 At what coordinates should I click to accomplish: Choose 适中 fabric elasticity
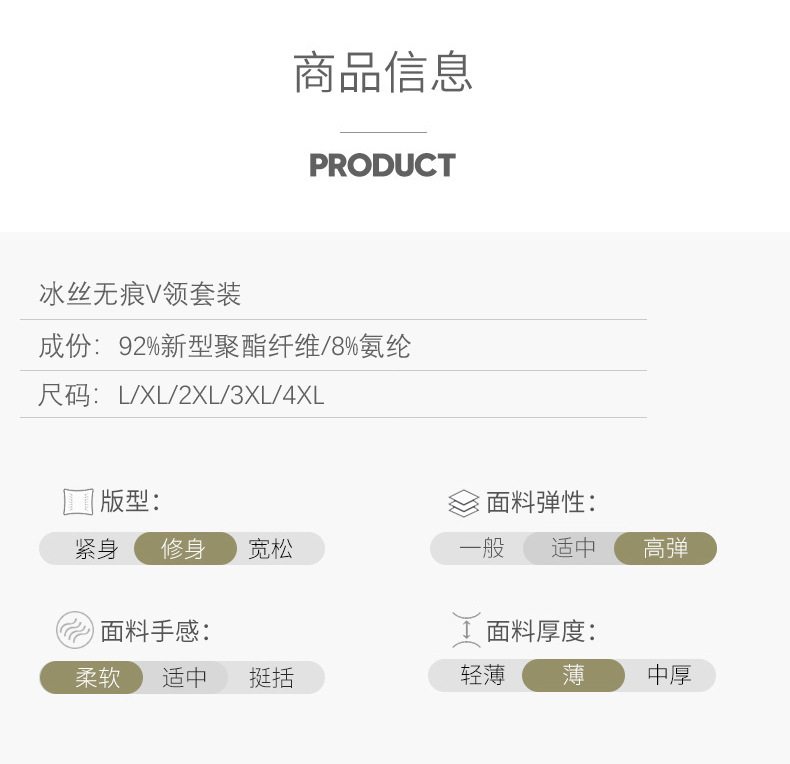pos(573,549)
